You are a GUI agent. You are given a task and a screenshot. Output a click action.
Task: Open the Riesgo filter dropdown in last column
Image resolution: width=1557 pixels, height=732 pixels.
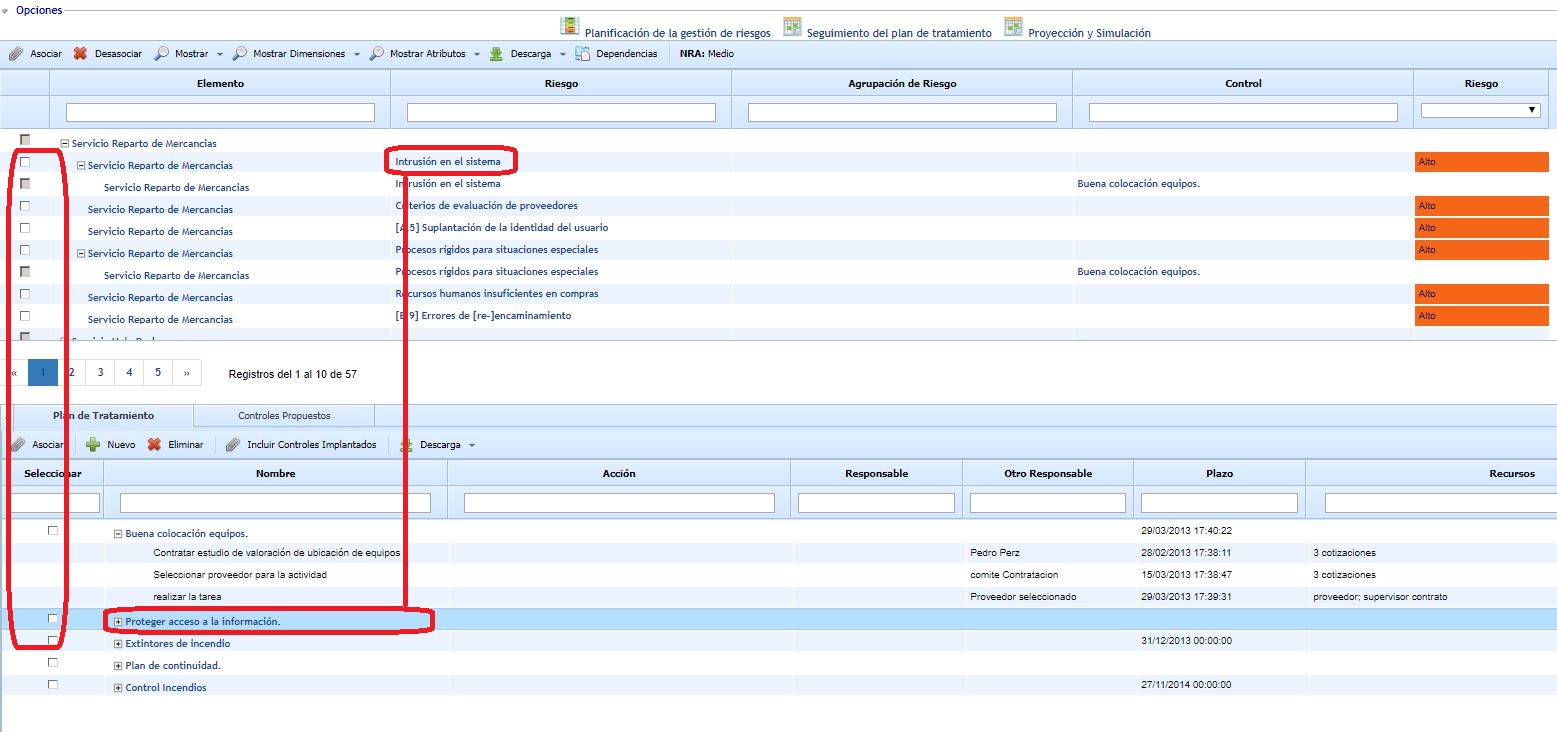(1480, 110)
